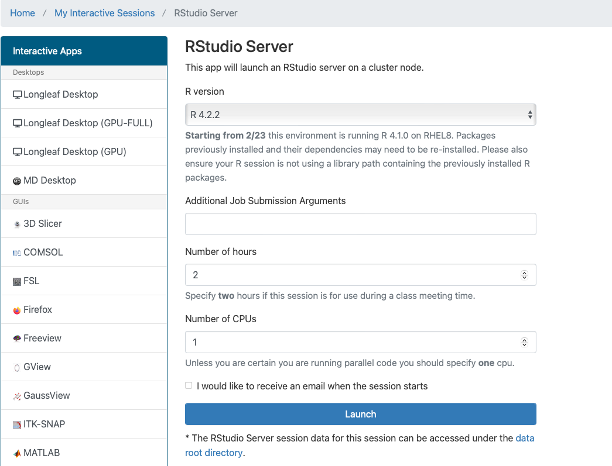Select Longleaf Desktop (GPU) entry
The height and width of the screenshot is (466, 612).
[x=84, y=151]
